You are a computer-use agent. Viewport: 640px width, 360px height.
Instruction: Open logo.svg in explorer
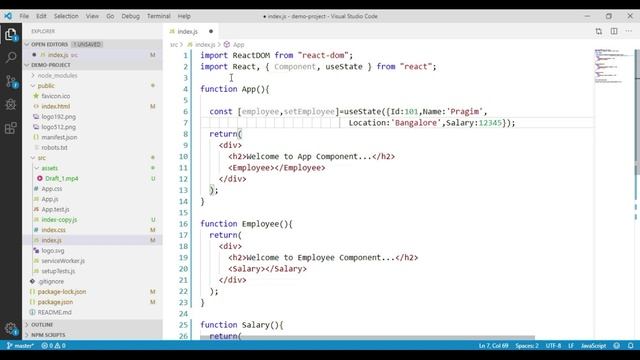[x=53, y=251]
